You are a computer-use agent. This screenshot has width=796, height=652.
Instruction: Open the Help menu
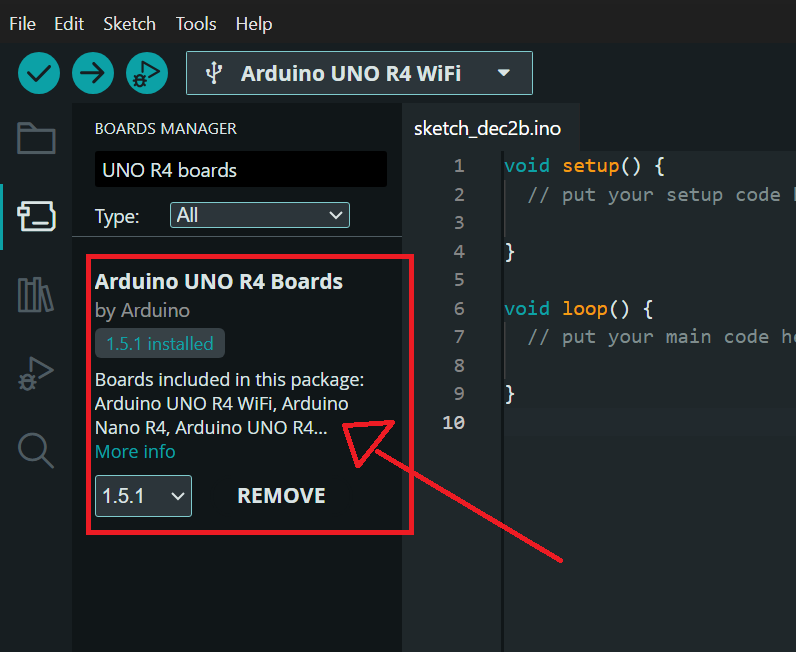254,23
